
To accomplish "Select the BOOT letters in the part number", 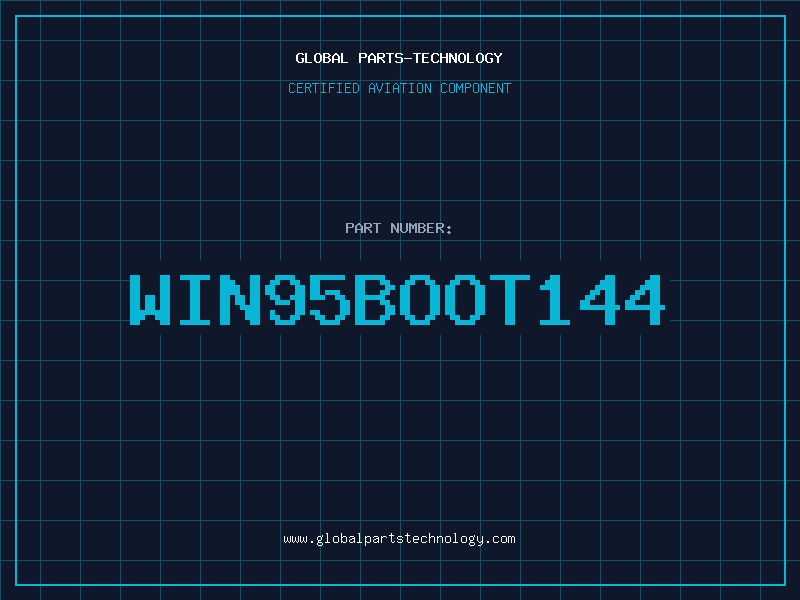I will pos(443,300).
